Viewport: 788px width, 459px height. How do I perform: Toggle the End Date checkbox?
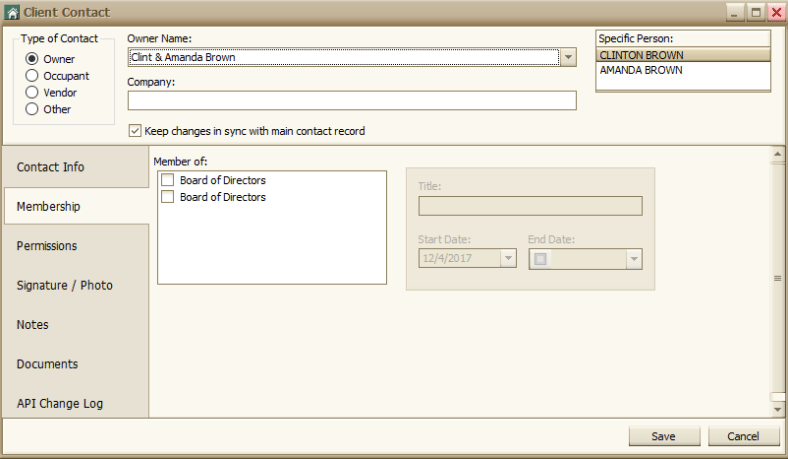pyautogui.click(x=540, y=259)
